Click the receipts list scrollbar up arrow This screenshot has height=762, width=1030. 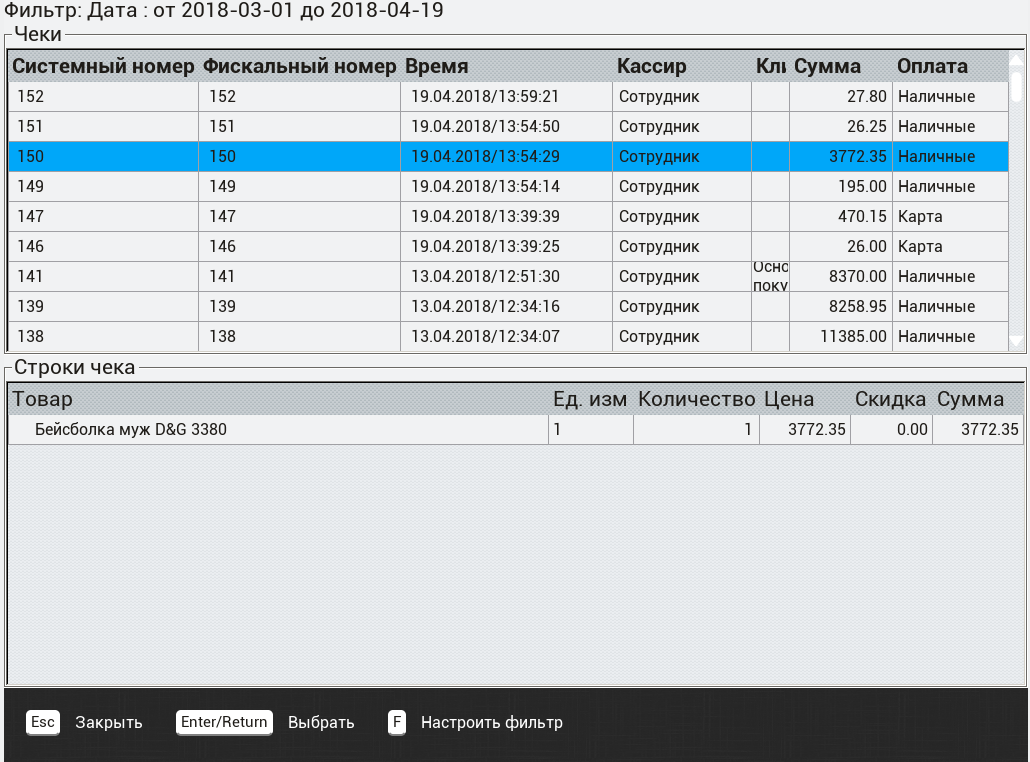[1016, 60]
